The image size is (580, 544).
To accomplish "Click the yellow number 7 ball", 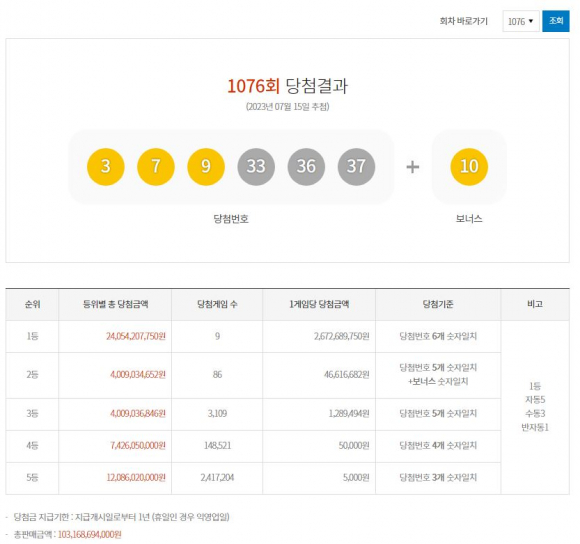I will [156, 166].
